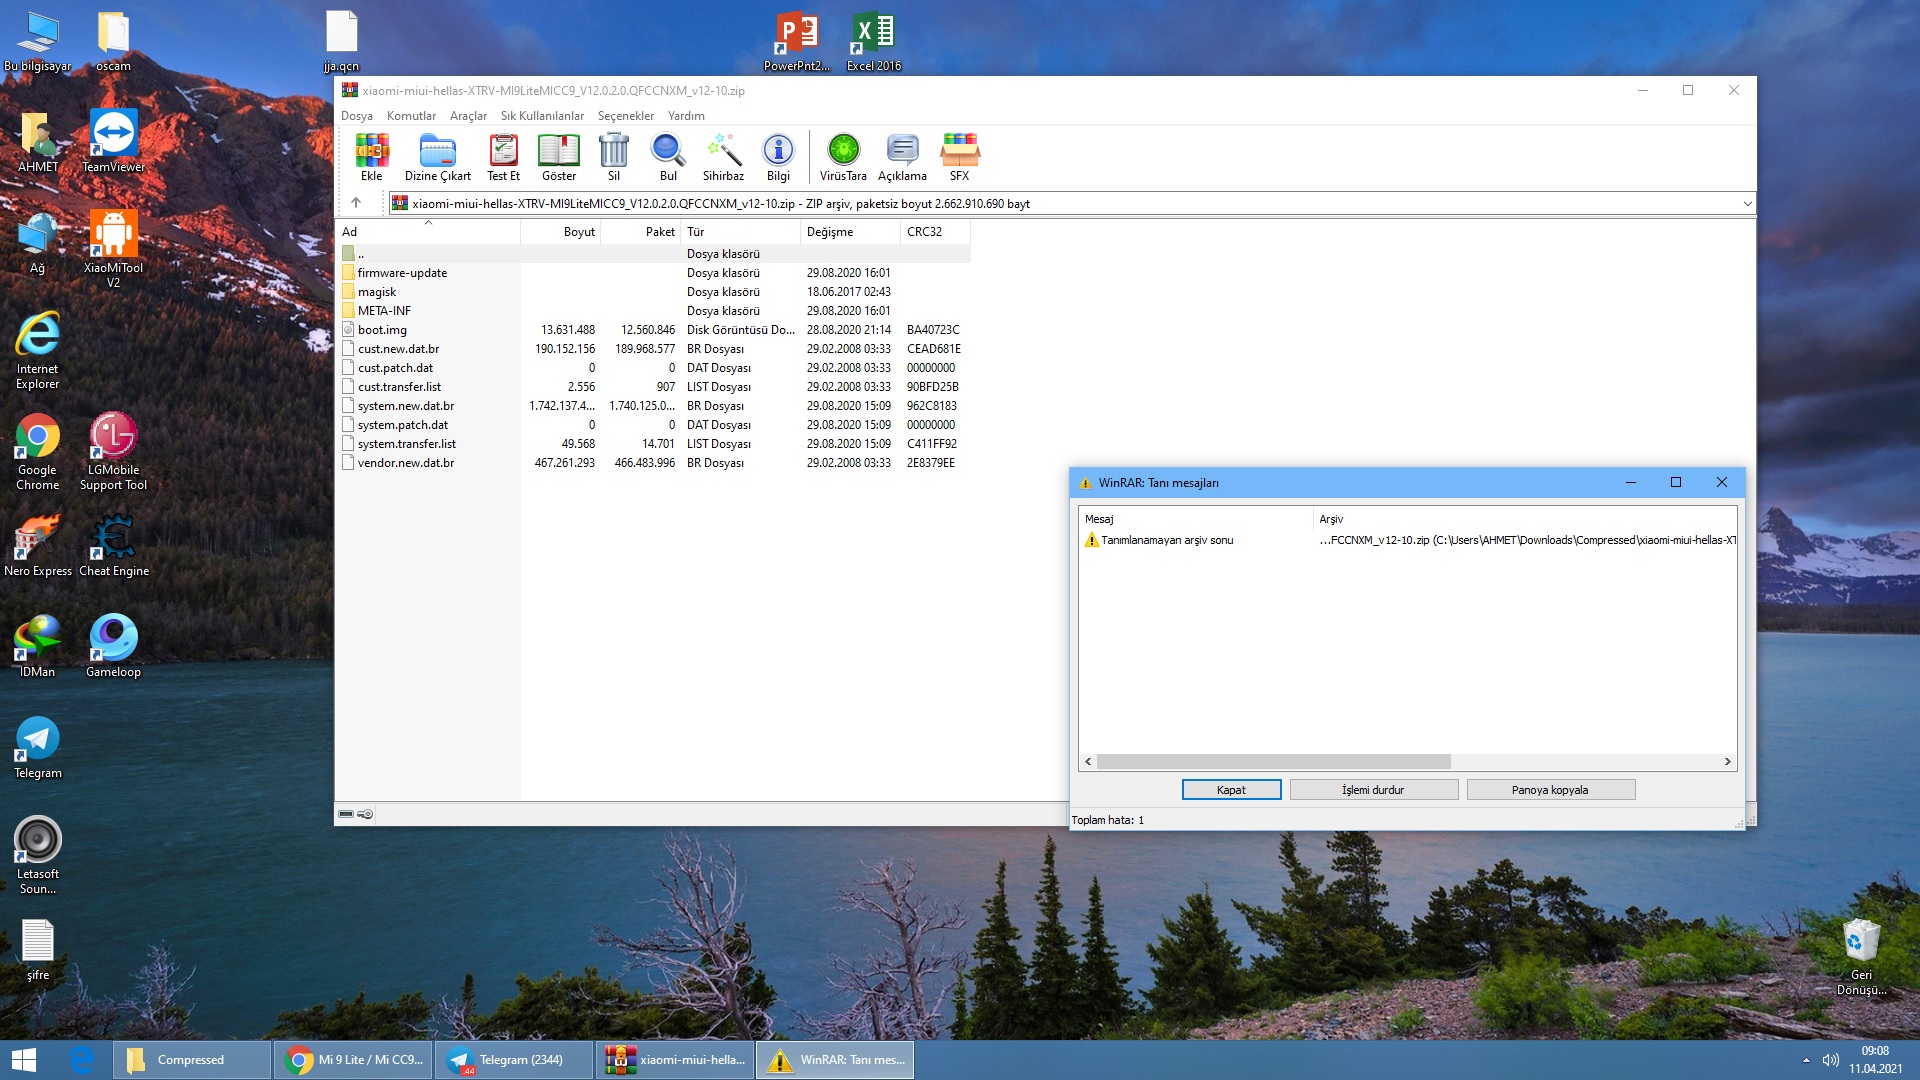Click Dizine Çıkart extract icon
Image resolution: width=1920 pixels, height=1080 pixels.
(437, 157)
